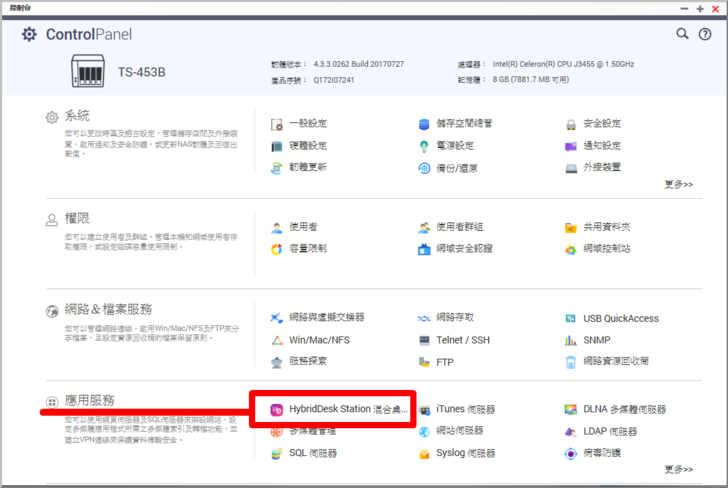Screen dimensions: 728x488
Task: Open the Telnet / SSH link
Action: (462, 340)
